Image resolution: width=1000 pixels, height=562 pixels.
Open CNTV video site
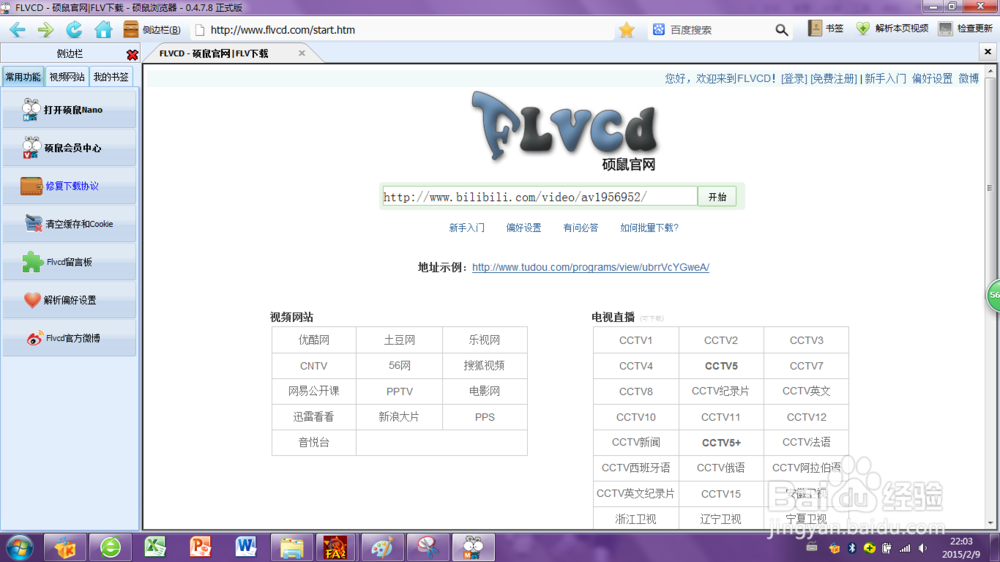314,366
